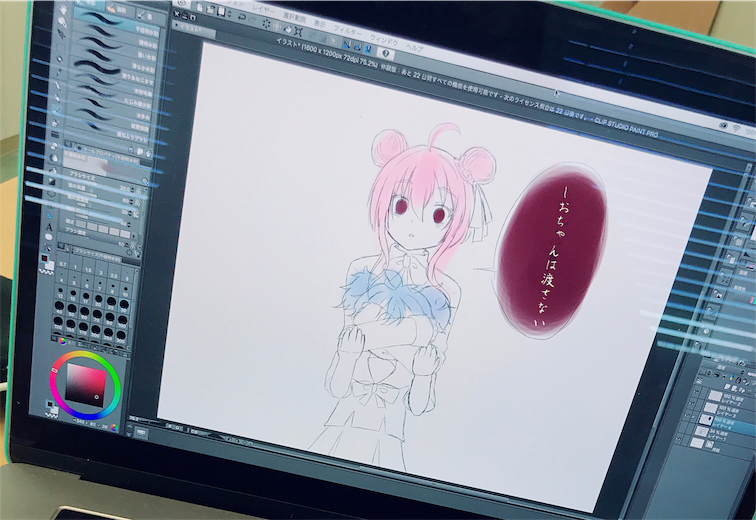Adjust the brush size 30.0 stepper
The width and height of the screenshot is (756, 520).
[x=133, y=189]
